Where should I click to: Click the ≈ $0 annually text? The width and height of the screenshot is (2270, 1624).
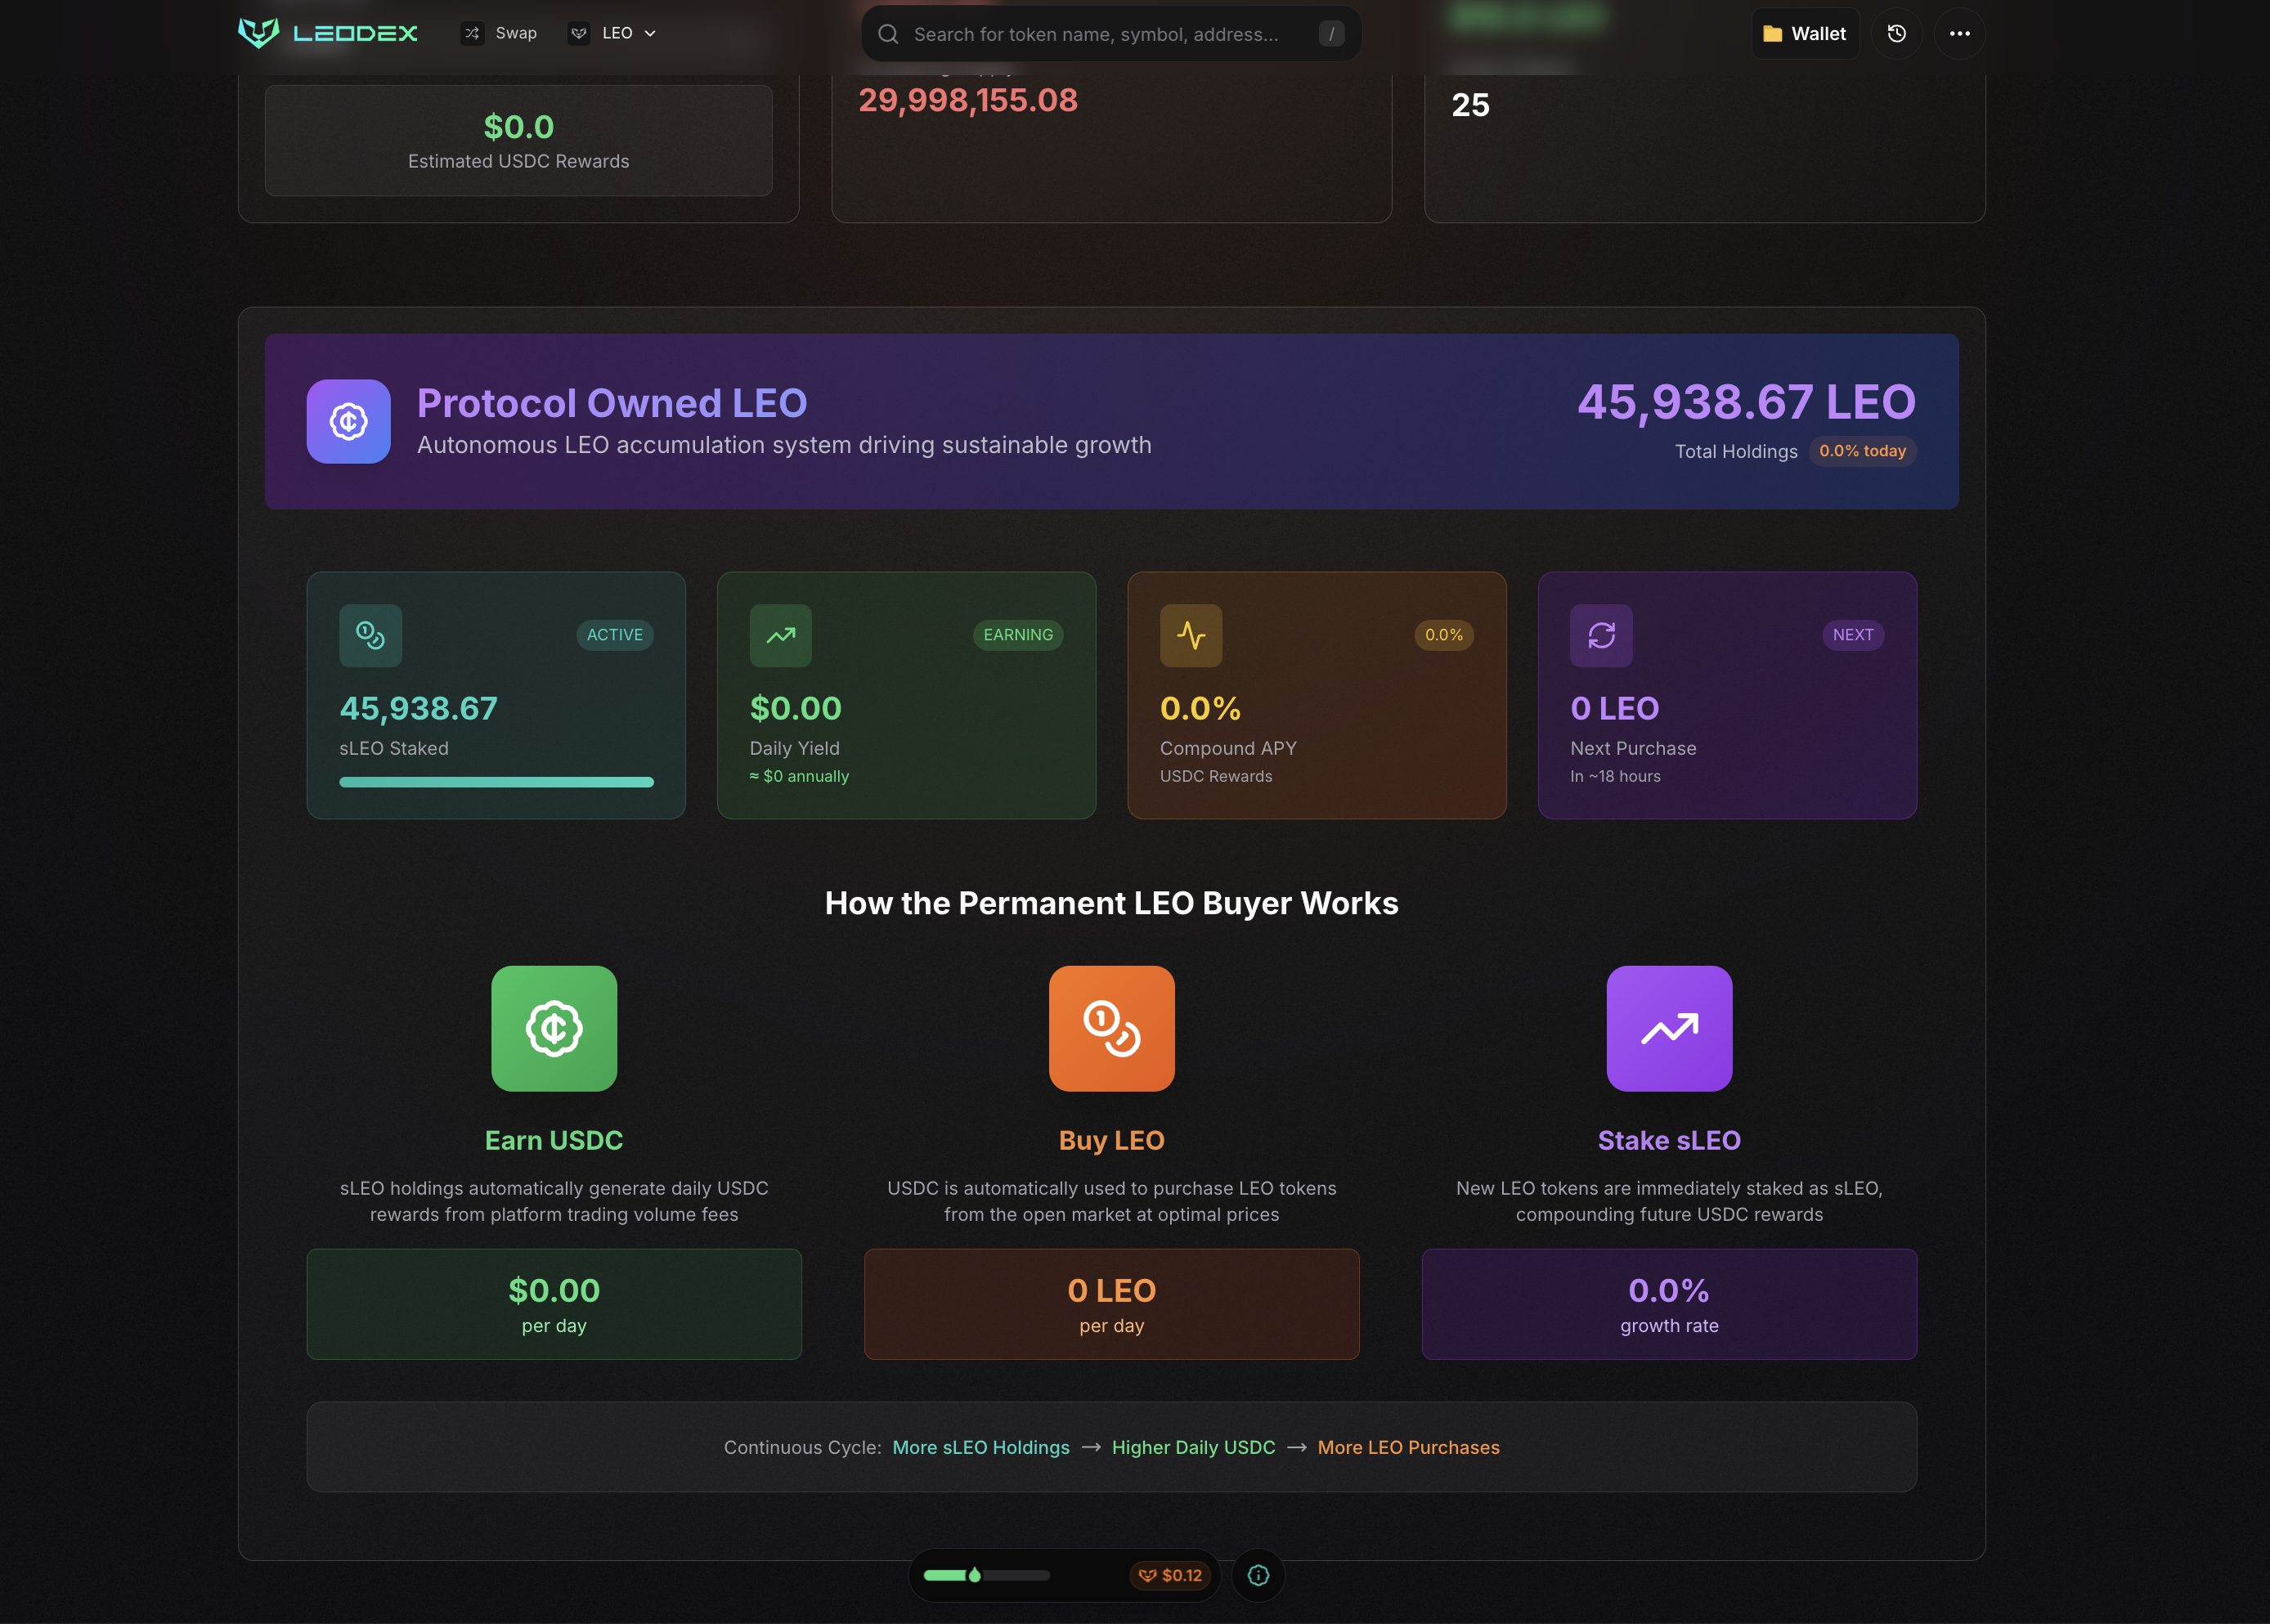[x=799, y=776]
